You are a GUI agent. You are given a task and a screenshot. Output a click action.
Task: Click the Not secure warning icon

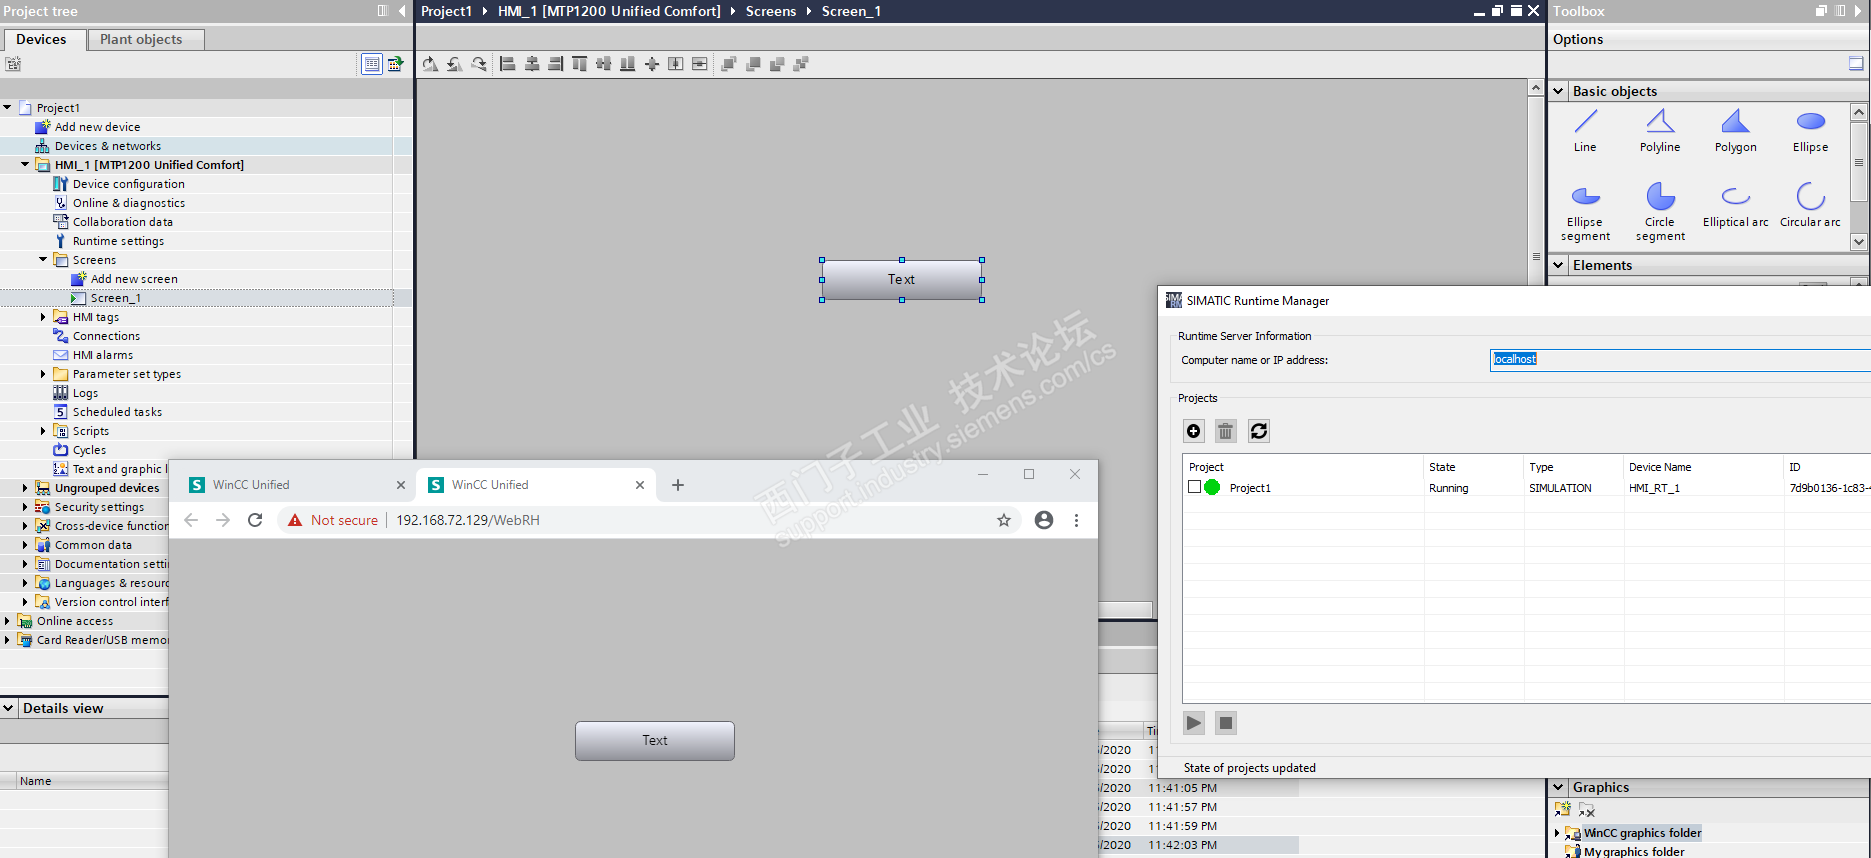coord(295,520)
